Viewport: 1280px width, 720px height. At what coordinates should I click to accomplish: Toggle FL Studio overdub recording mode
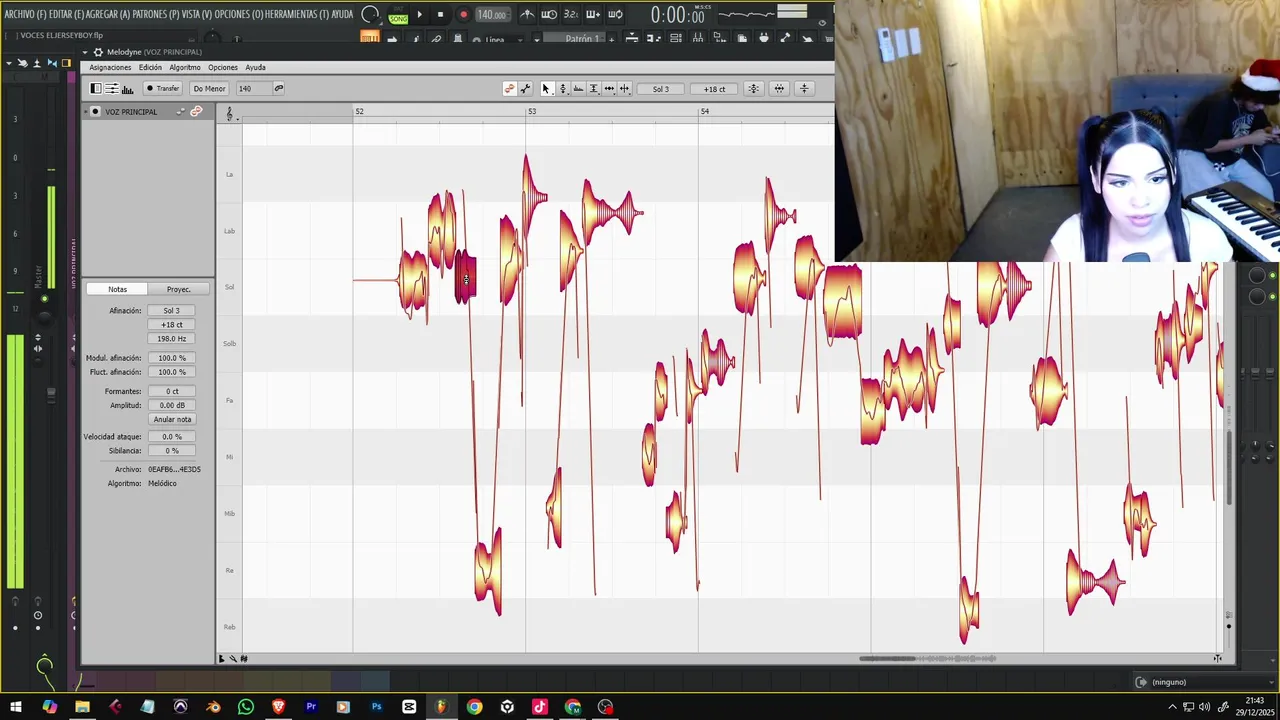coord(593,14)
